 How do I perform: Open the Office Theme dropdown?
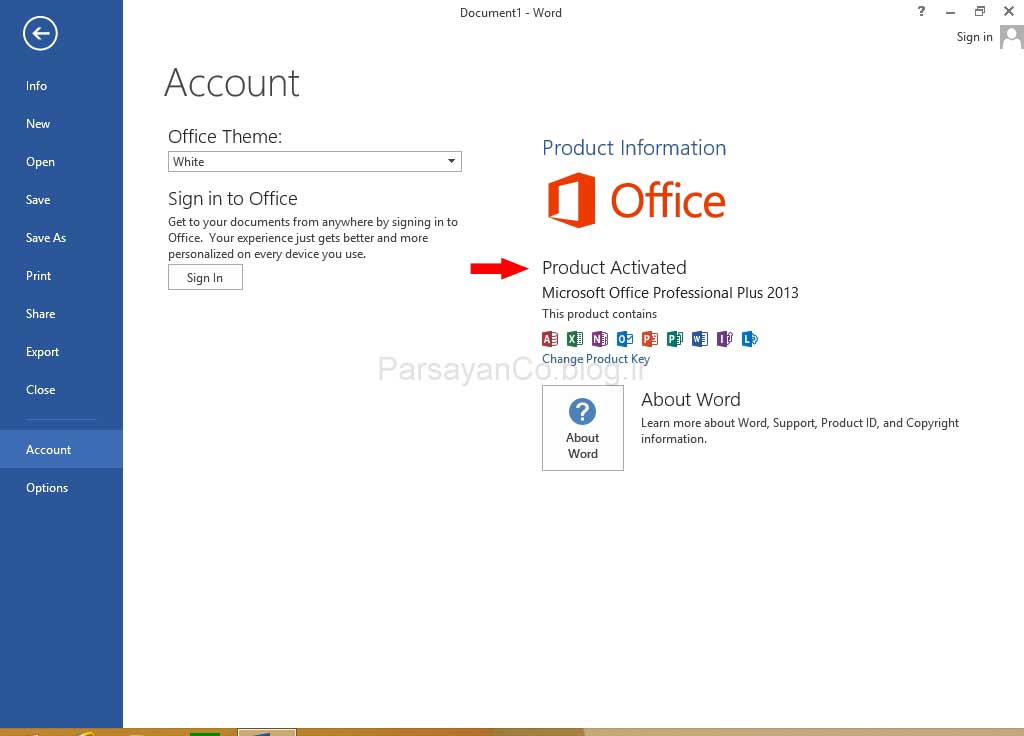tap(315, 161)
